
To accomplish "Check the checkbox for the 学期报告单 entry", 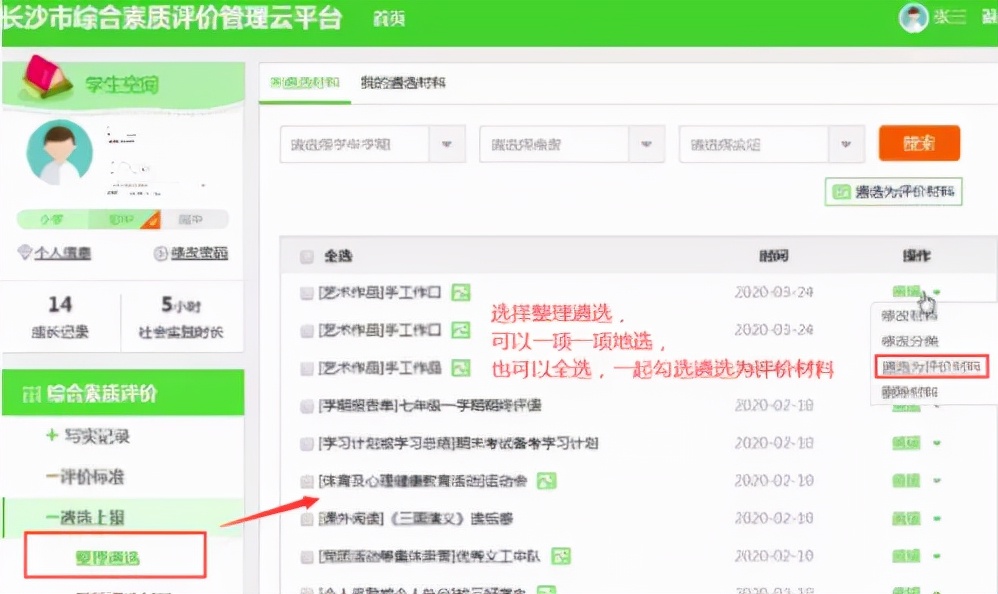I will tap(307, 406).
